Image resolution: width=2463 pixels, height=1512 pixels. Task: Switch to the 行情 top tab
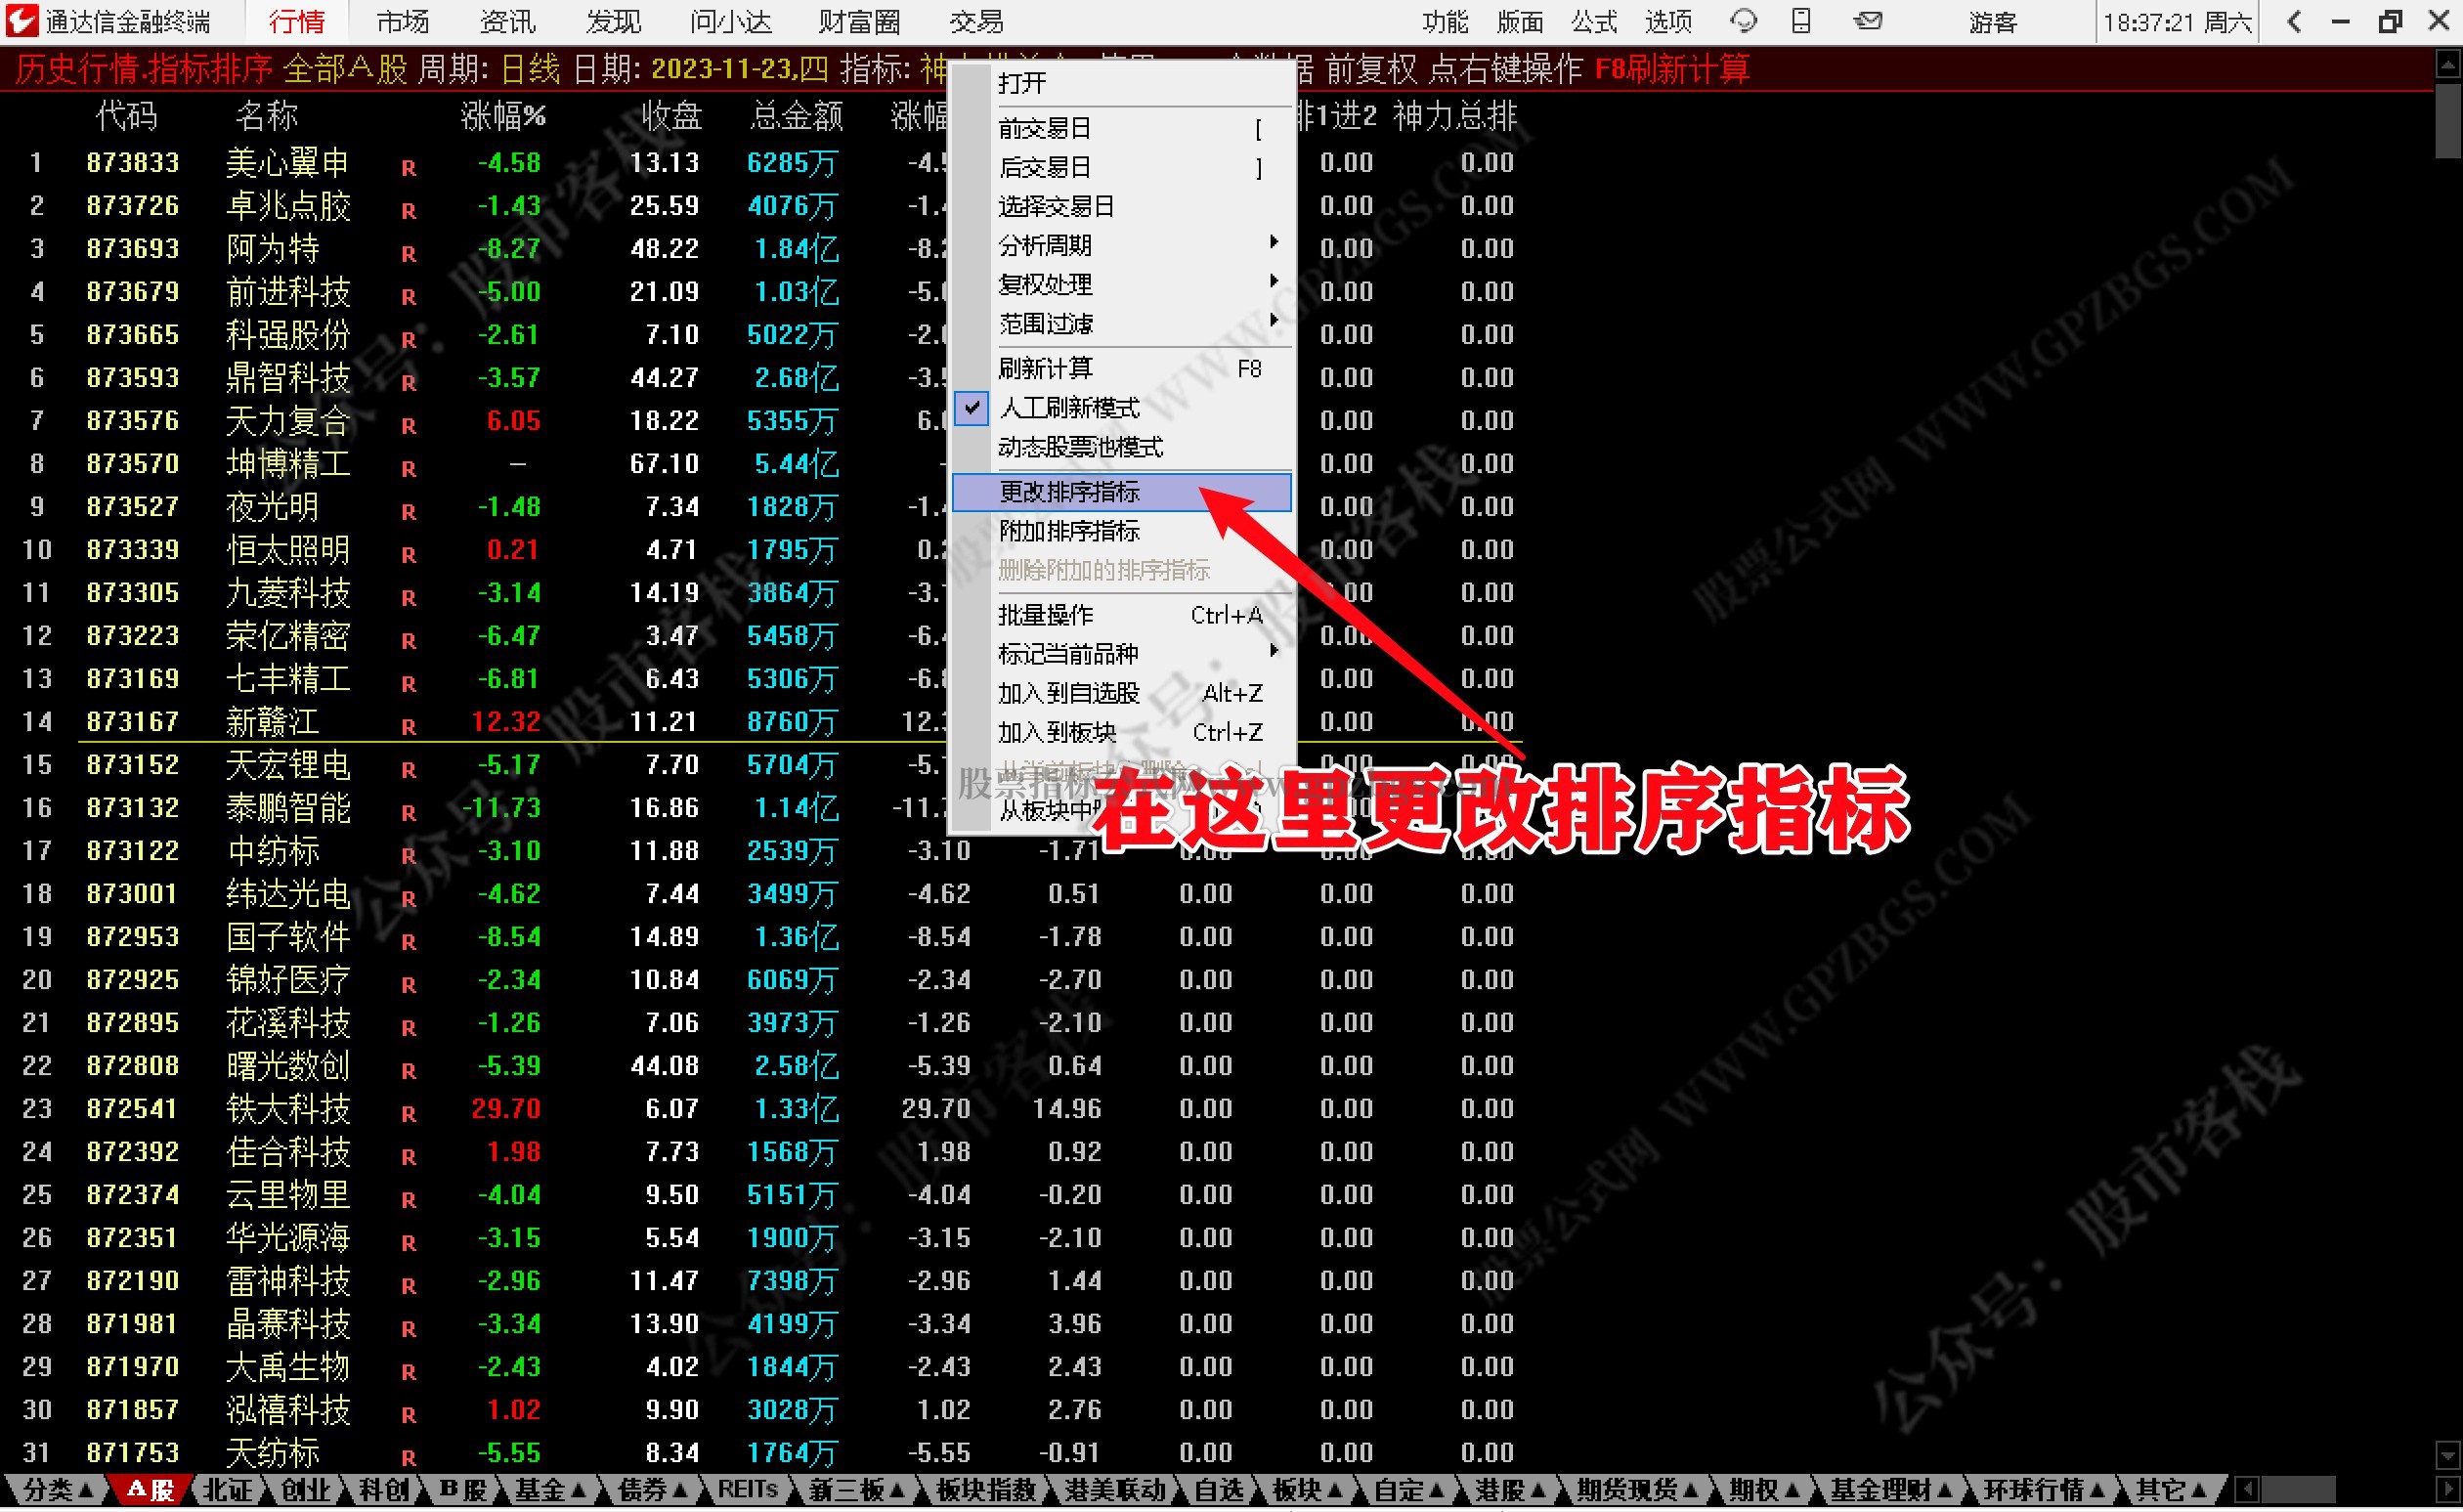(297, 21)
